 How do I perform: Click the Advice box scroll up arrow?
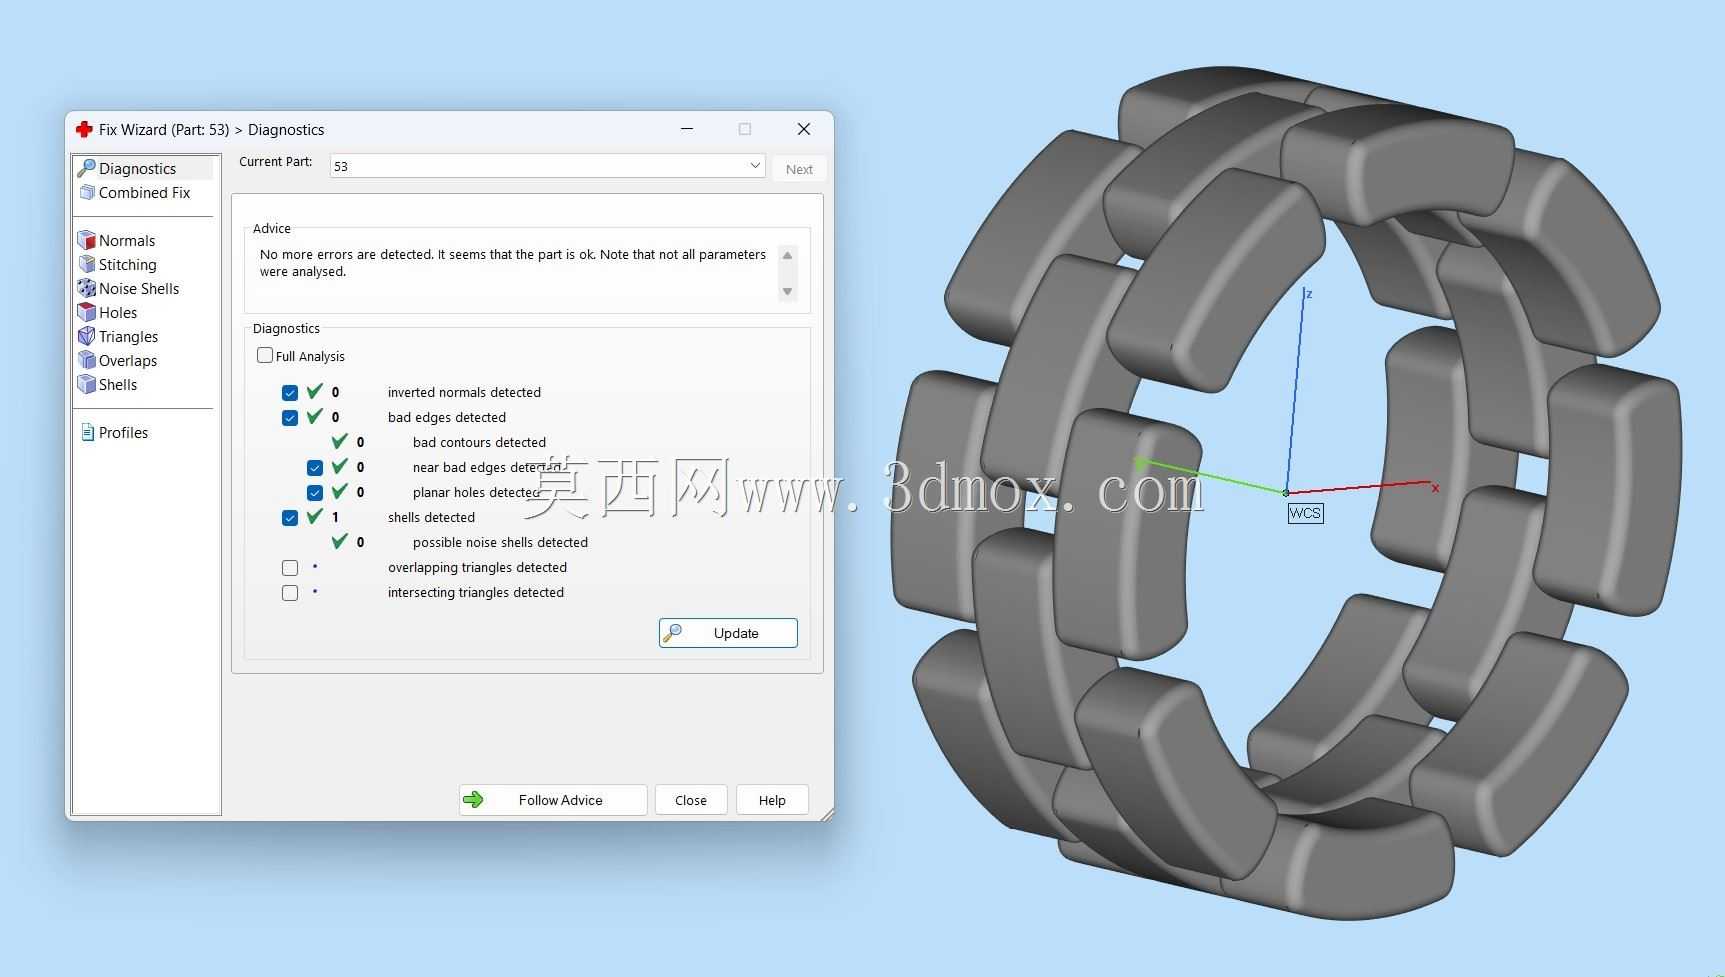pyautogui.click(x=788, y=255)
